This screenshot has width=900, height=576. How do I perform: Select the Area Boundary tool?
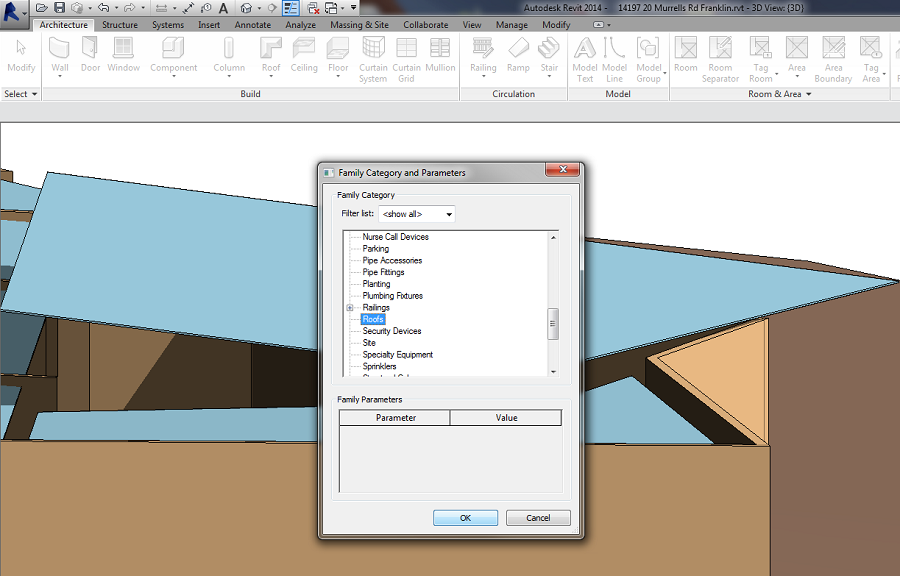coord(833,60)
